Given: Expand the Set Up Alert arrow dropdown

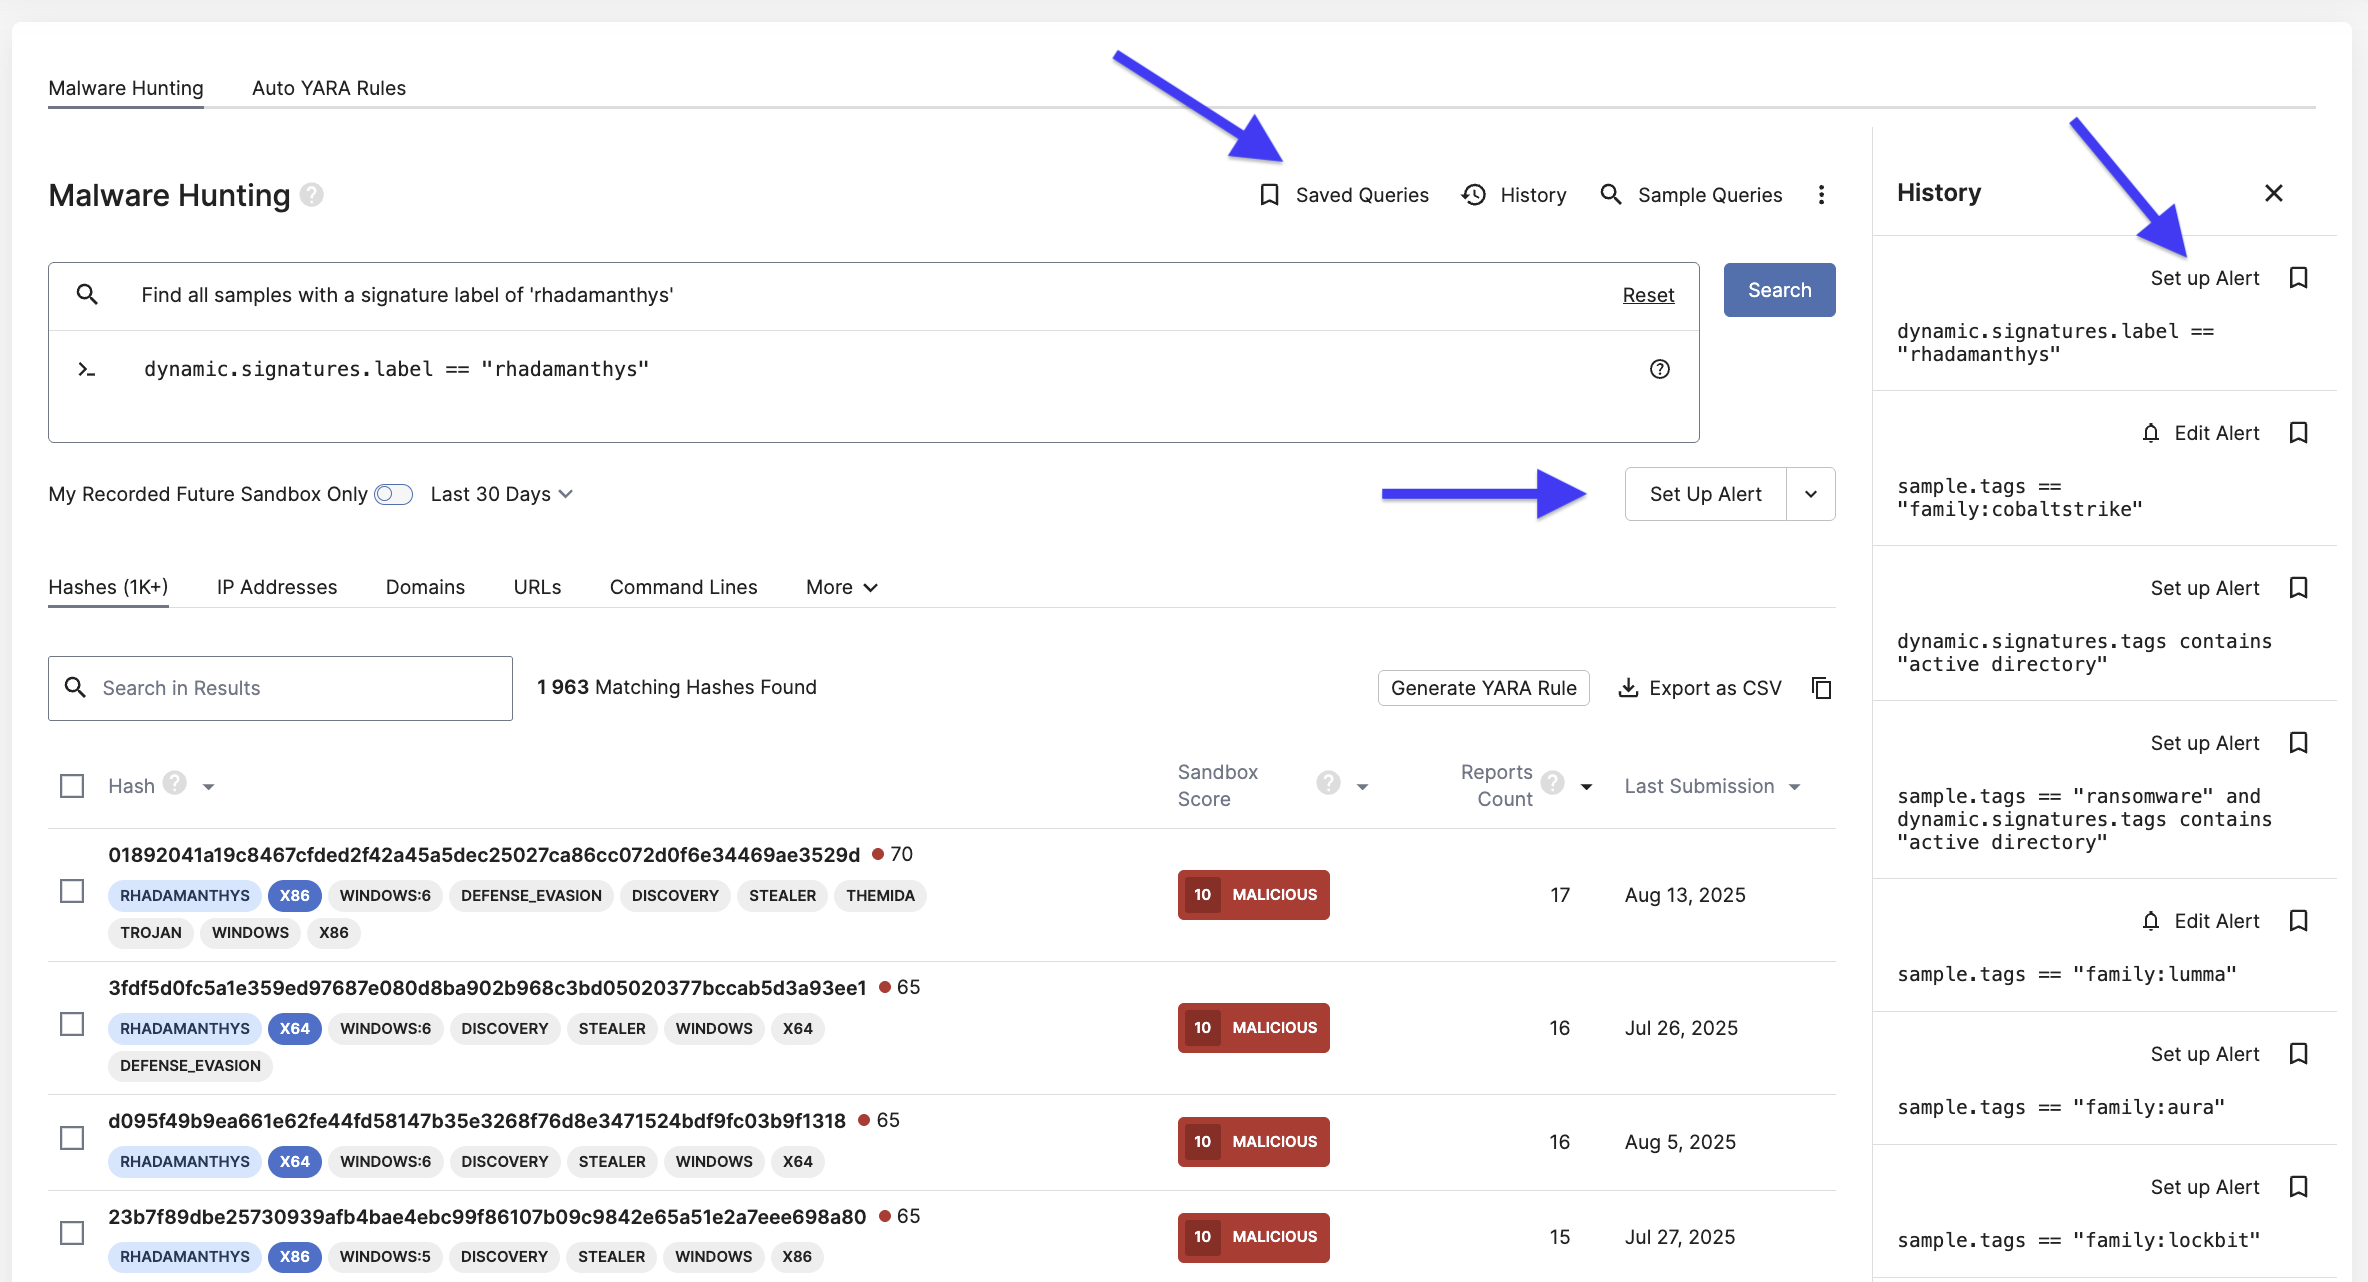Looking at the screenshot, I should 1810,494.
